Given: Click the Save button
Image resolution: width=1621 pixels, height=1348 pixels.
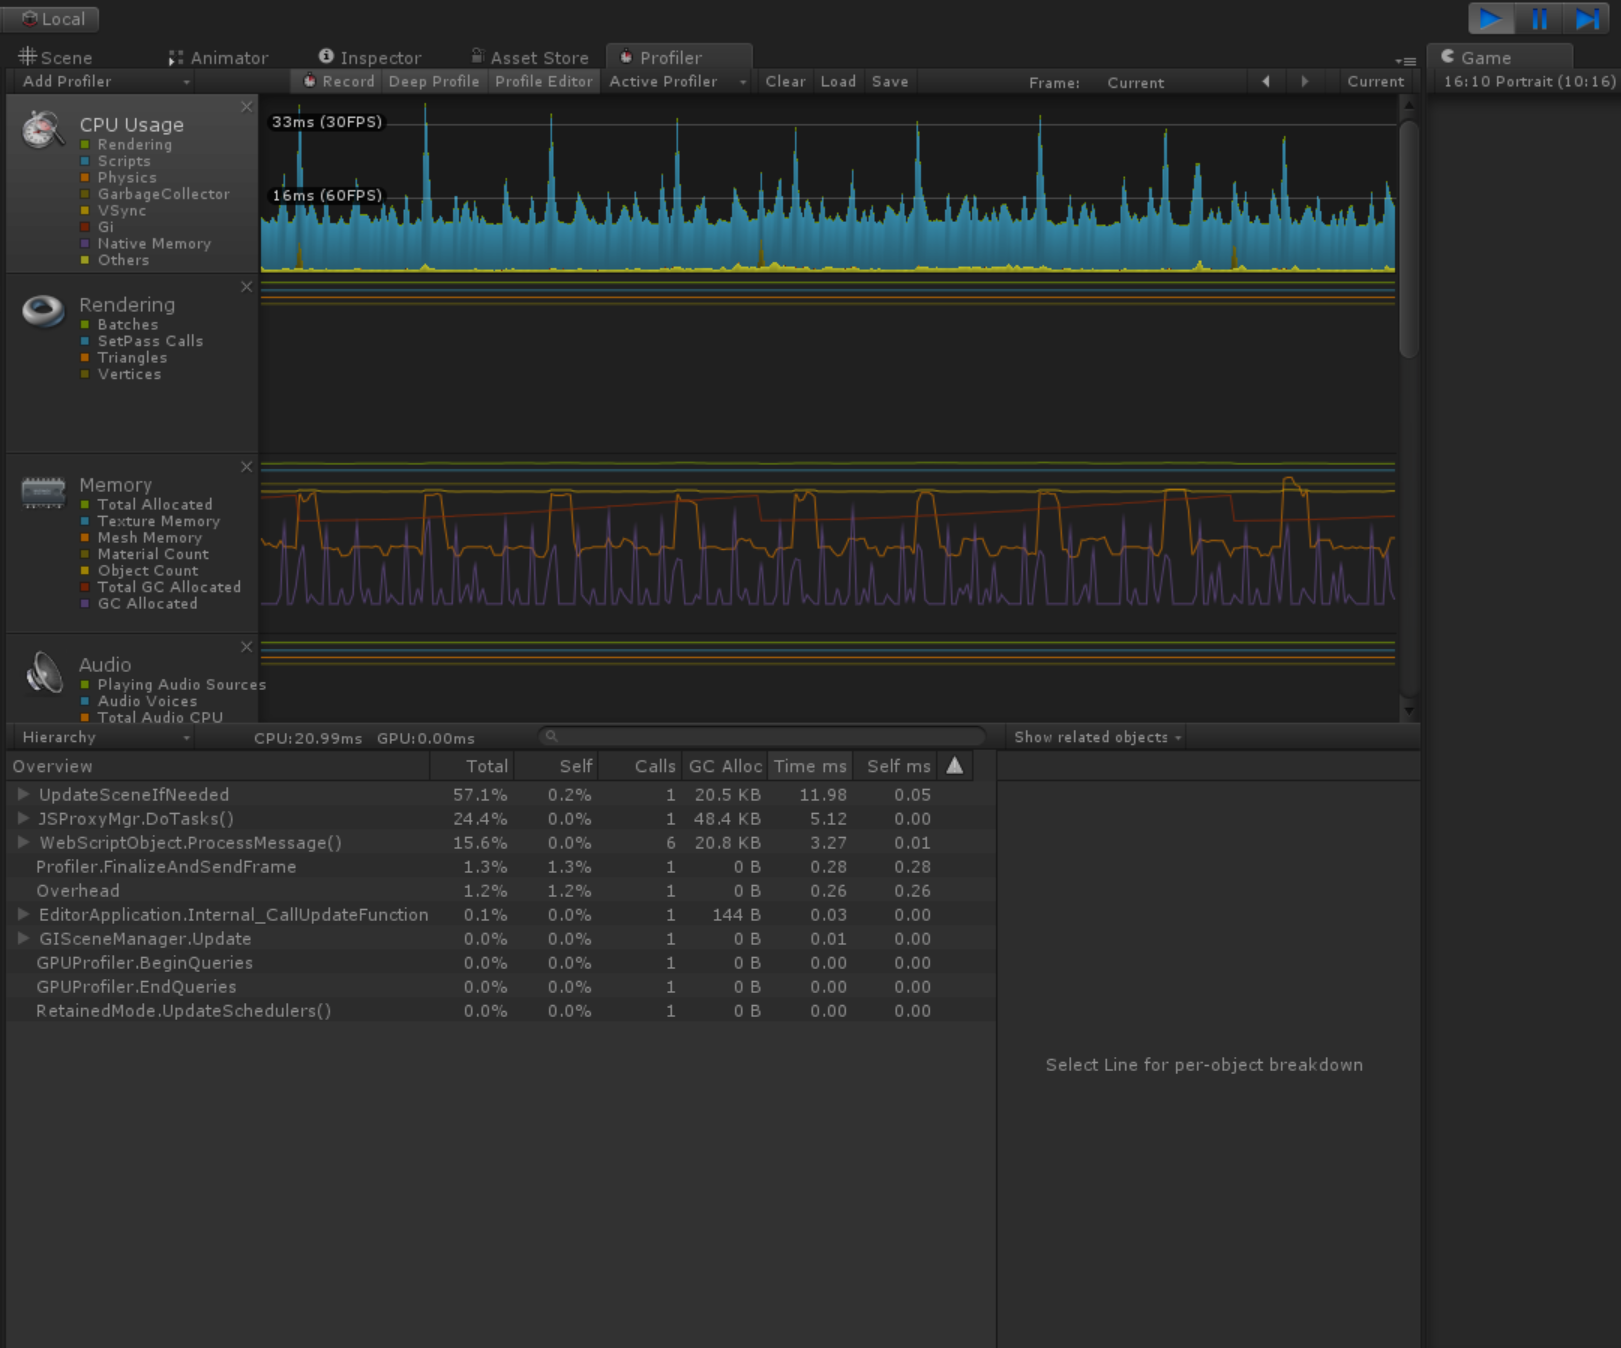Looking at the screenshot, I should [890, 82].
